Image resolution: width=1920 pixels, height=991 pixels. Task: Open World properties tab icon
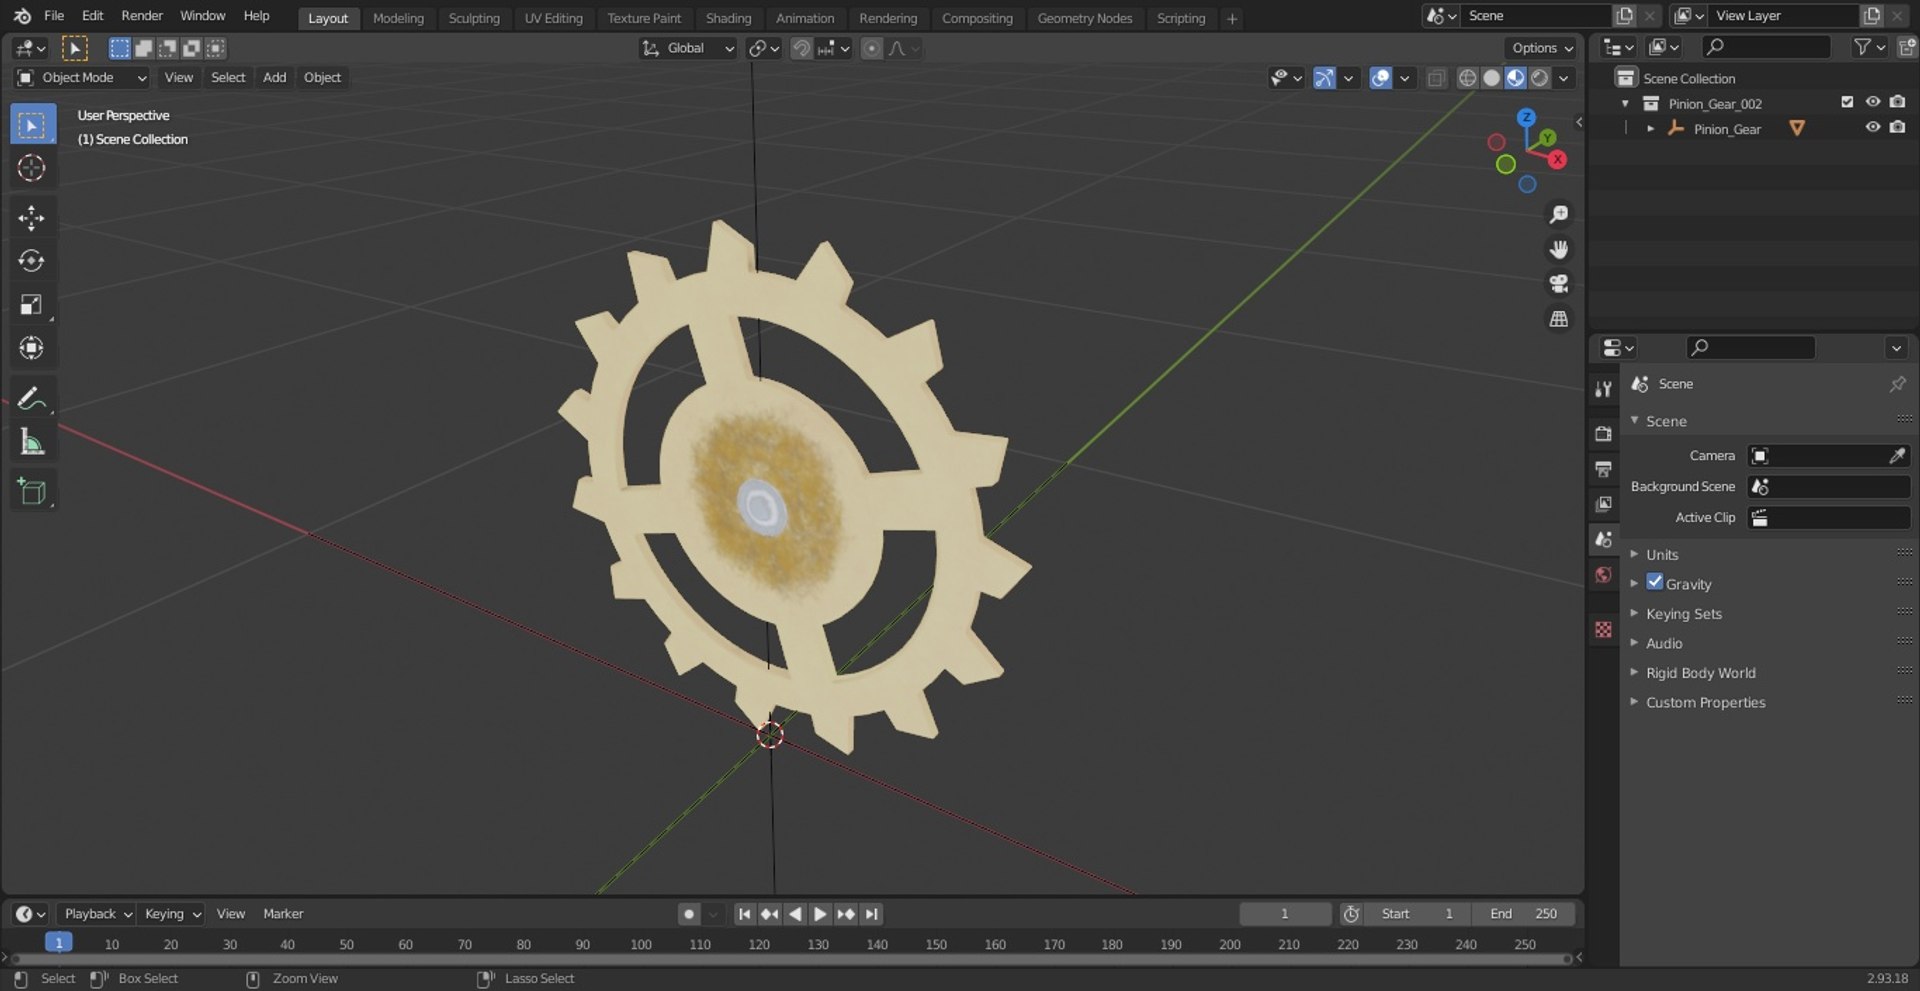[x=1603, y=574]
